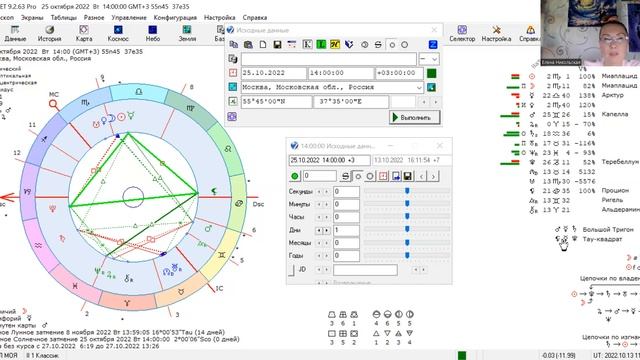
Task: Click the Дни slider handle
Action: click(407, 229)
